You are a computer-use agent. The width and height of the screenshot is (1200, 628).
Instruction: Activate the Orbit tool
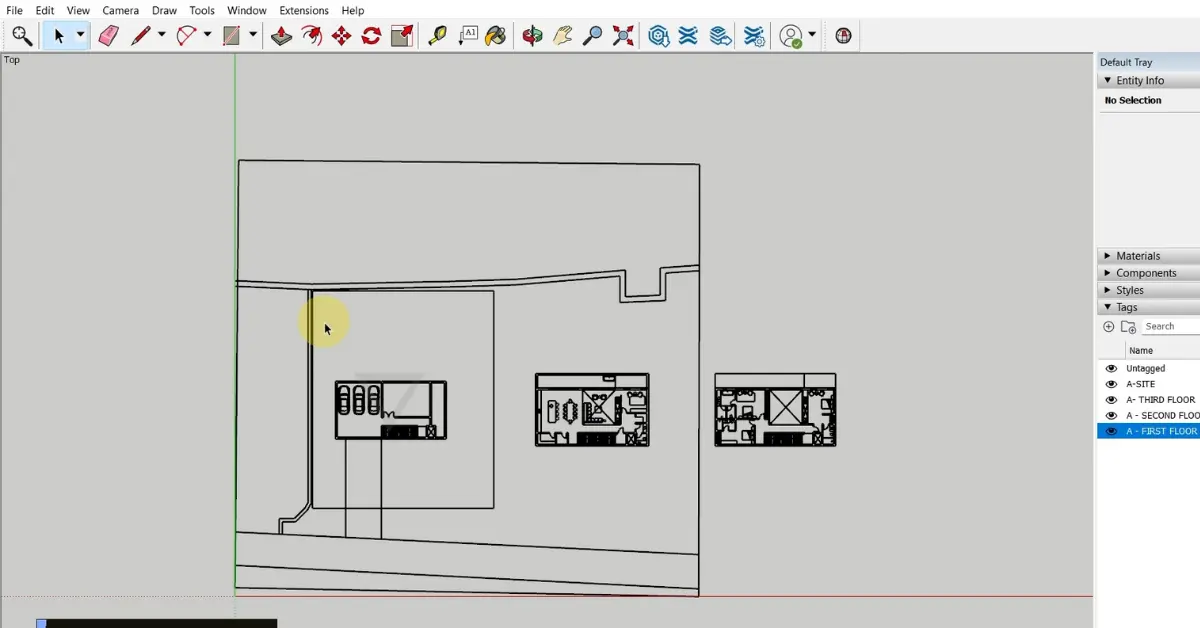(532, 35)
